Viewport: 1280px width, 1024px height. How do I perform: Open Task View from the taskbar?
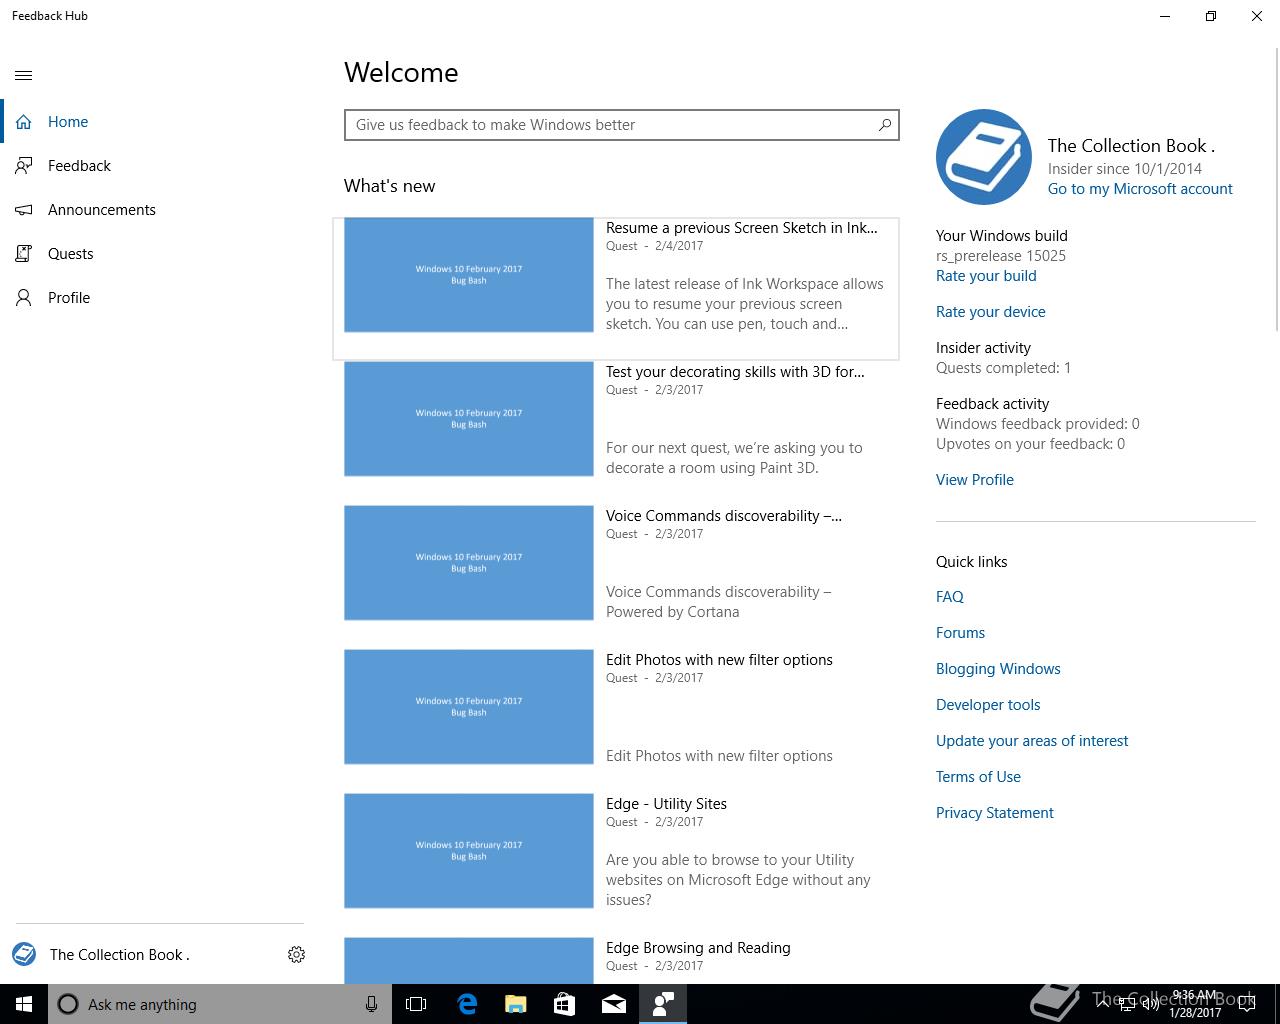click(416, 1004)
